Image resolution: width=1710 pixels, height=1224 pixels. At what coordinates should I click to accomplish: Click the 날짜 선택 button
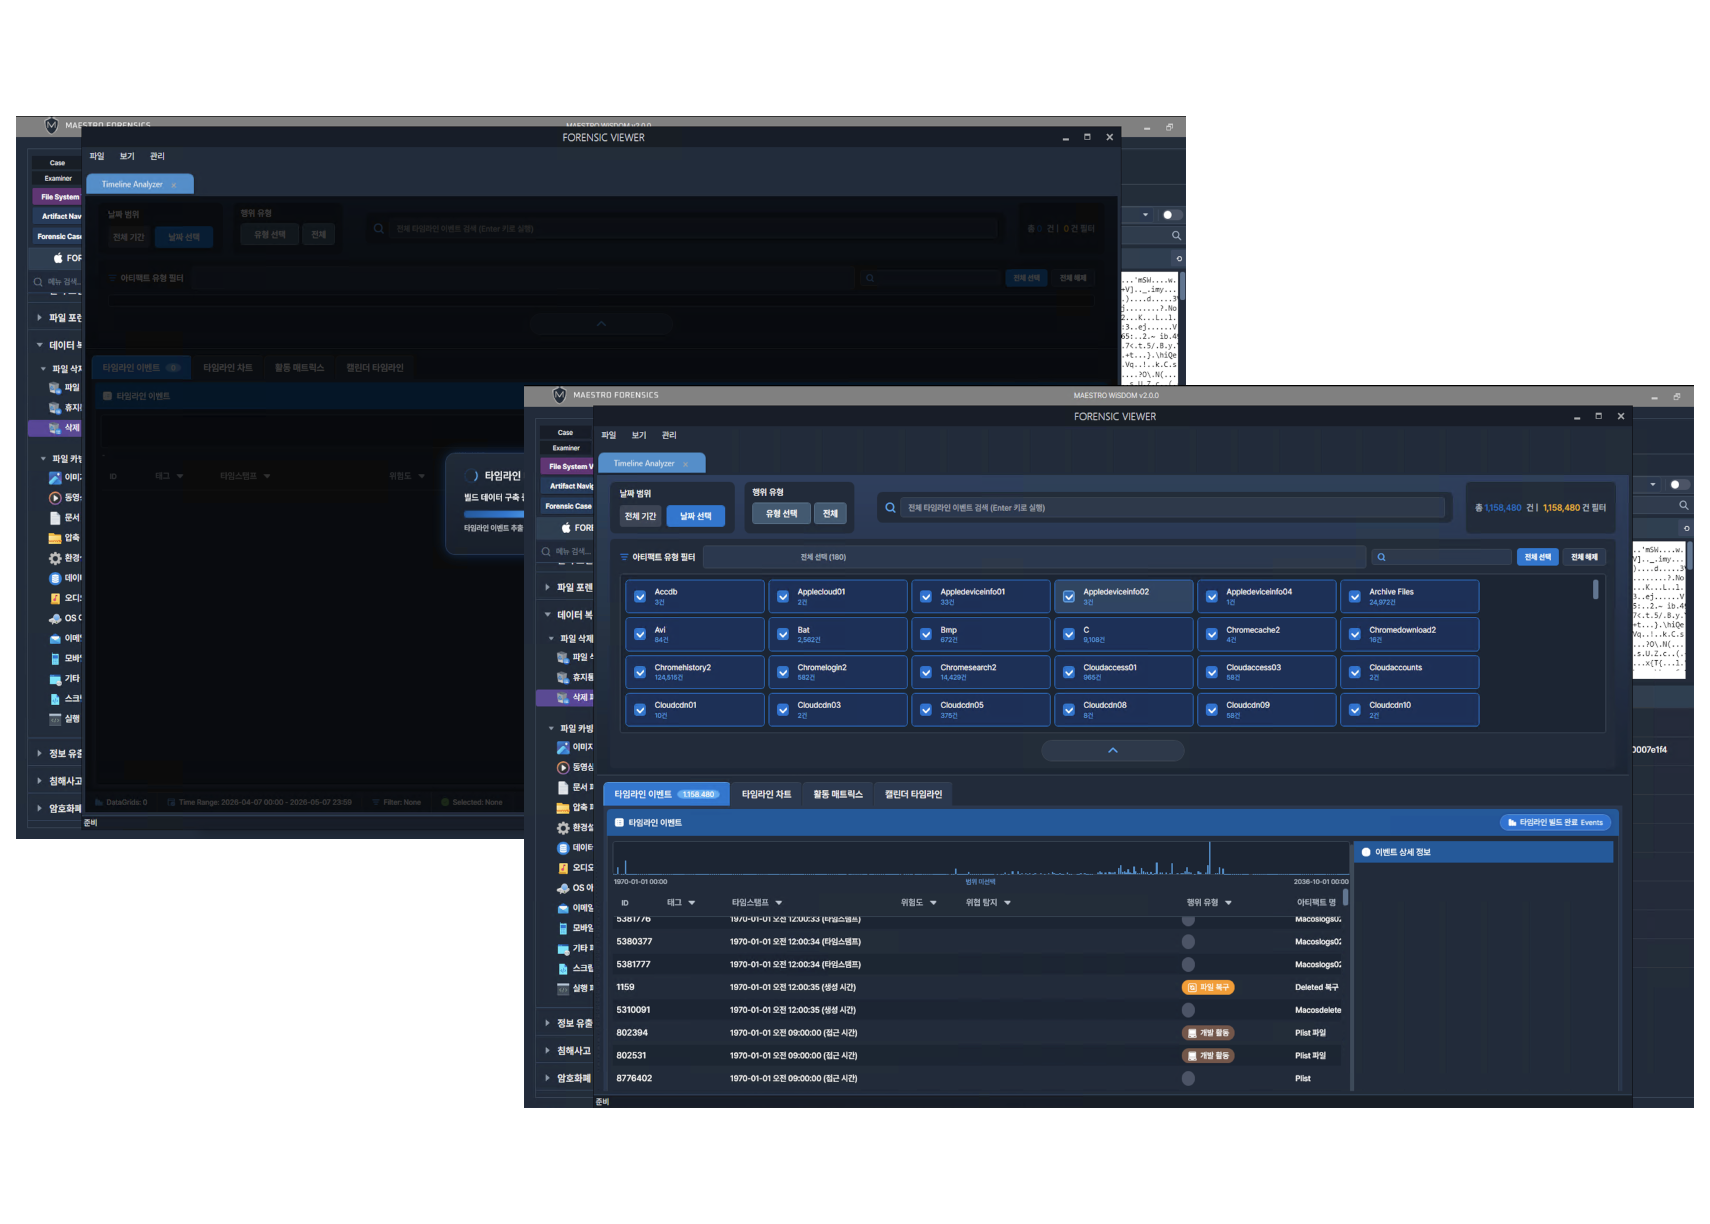696,516
